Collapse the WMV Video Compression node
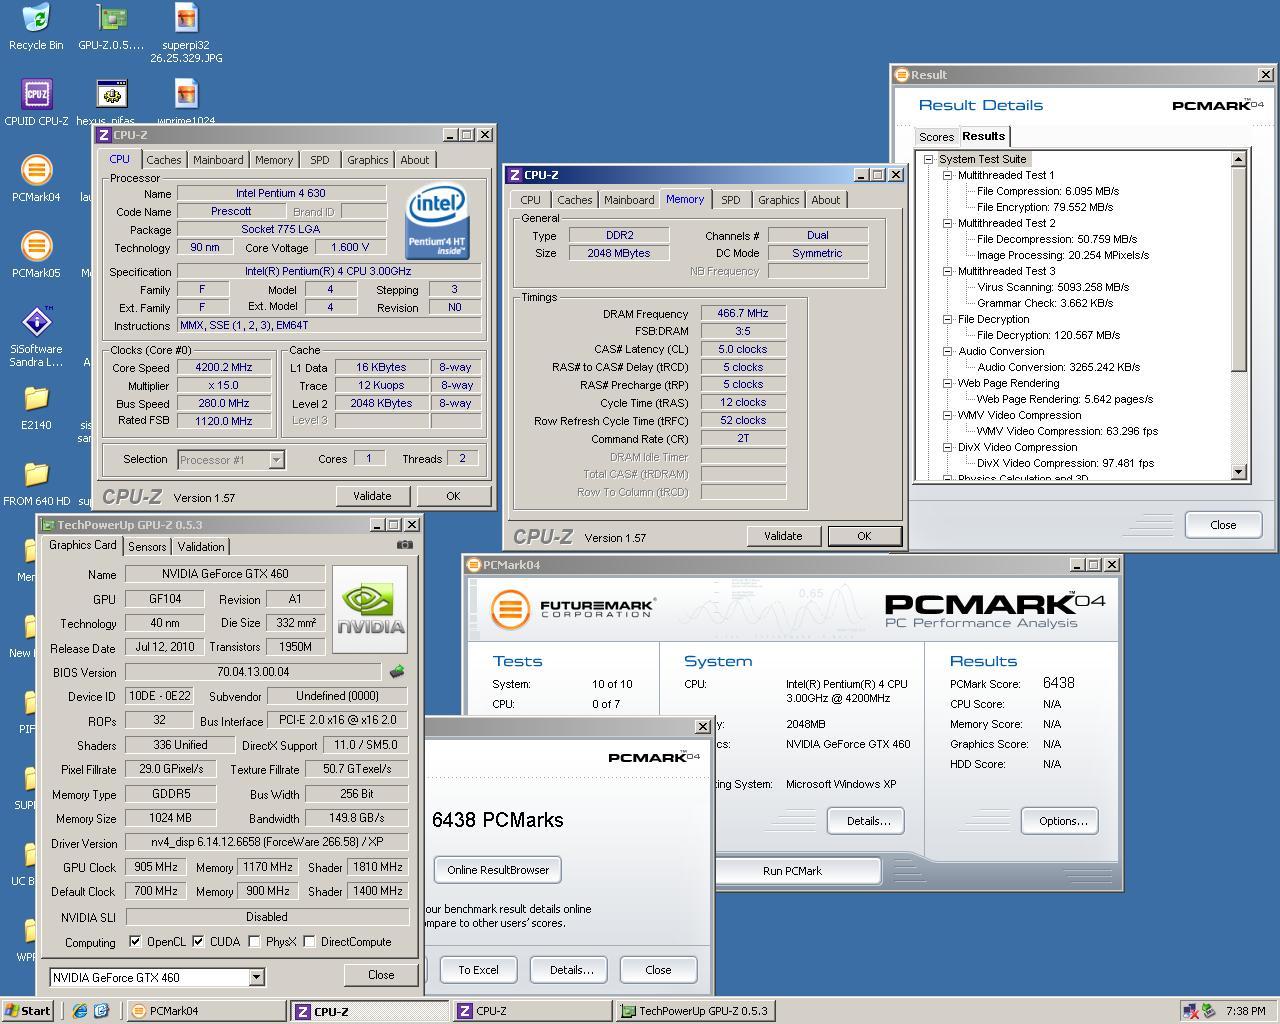Image resolution: width=1280 pixels, height=1024 pixels. (x=947, y=415)
